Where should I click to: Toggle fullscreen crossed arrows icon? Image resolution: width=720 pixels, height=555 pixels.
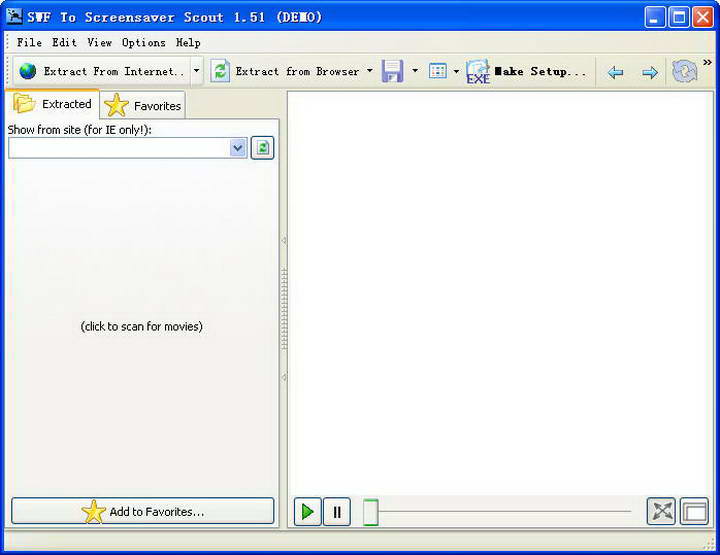pyautogui.click(x=661, y=511)
